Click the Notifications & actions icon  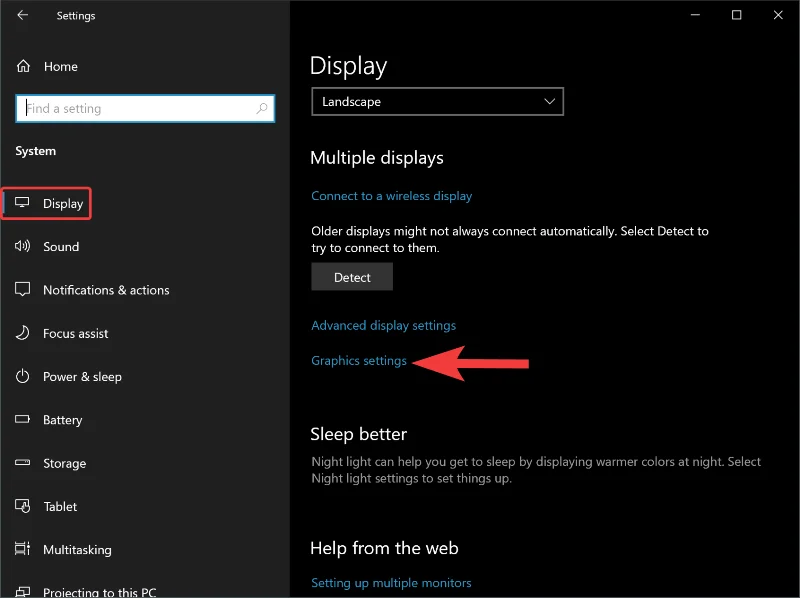22,289
